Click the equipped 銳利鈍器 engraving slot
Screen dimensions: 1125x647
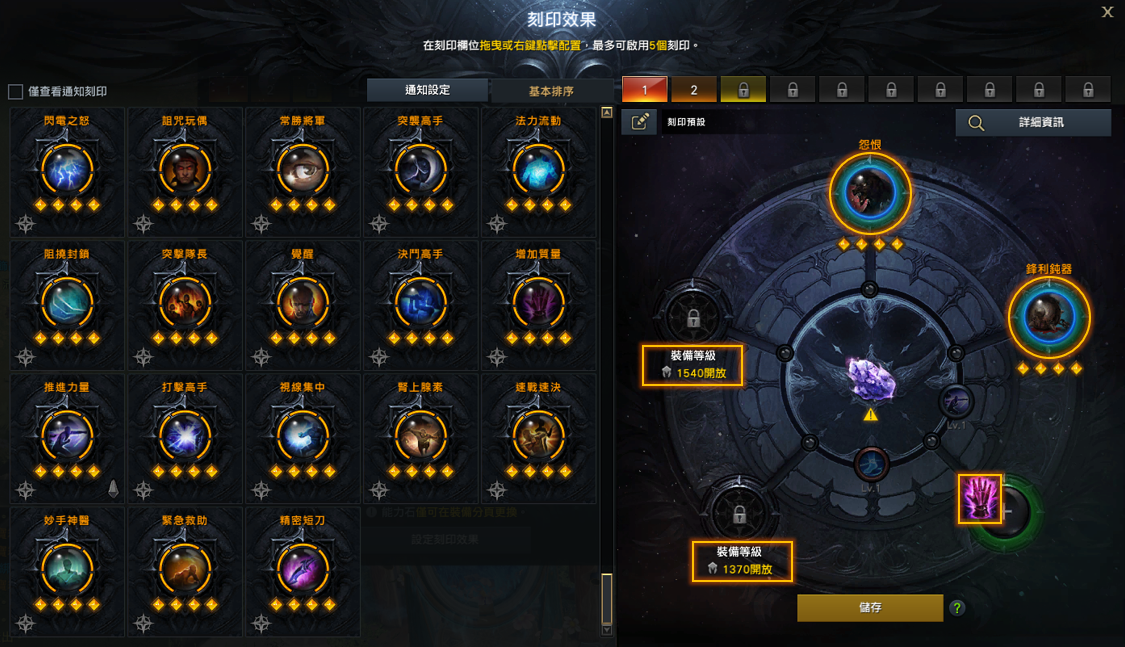(1049, 317)
